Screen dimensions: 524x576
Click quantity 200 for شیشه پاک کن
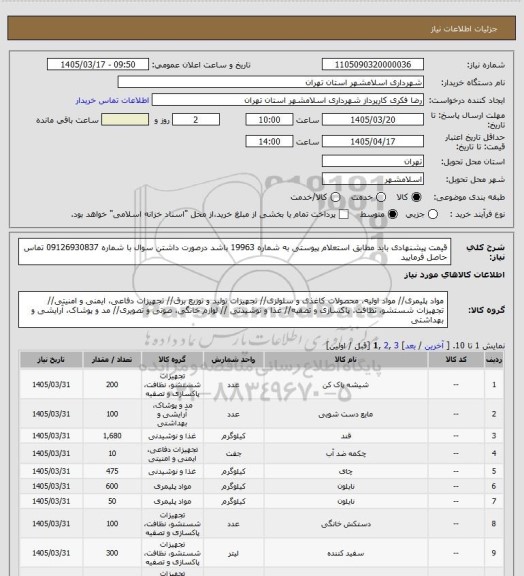point(112,385)
